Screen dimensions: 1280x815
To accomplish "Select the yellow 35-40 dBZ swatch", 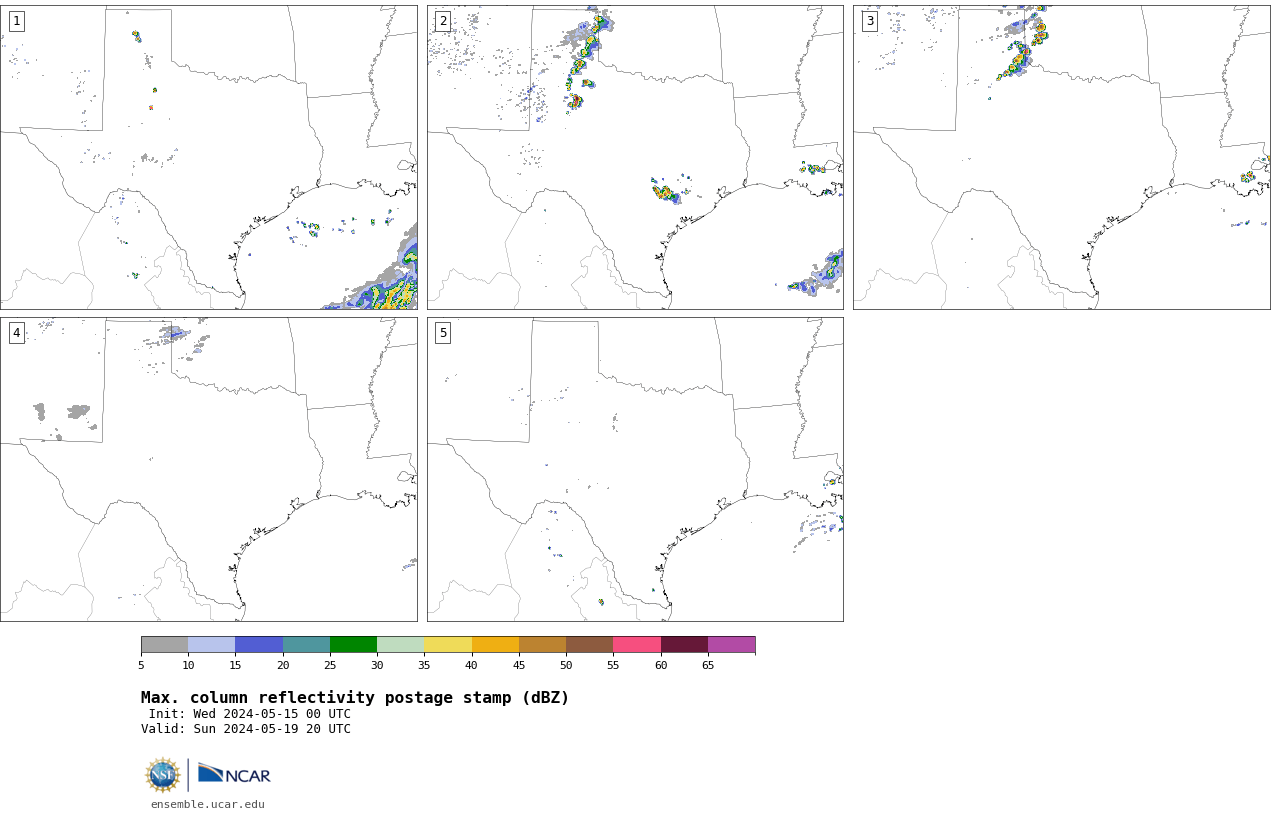I will click(448, 644).
